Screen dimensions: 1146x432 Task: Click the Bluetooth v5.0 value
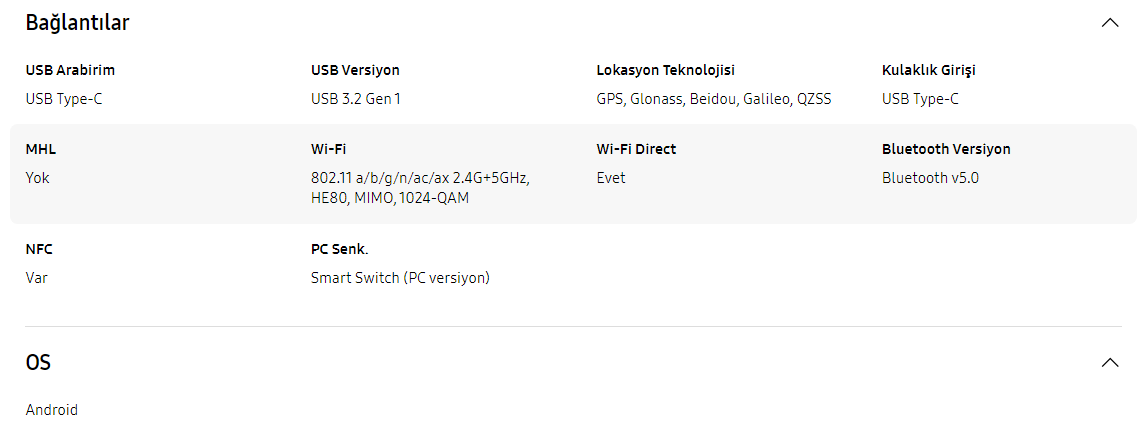tap(930, 178)
